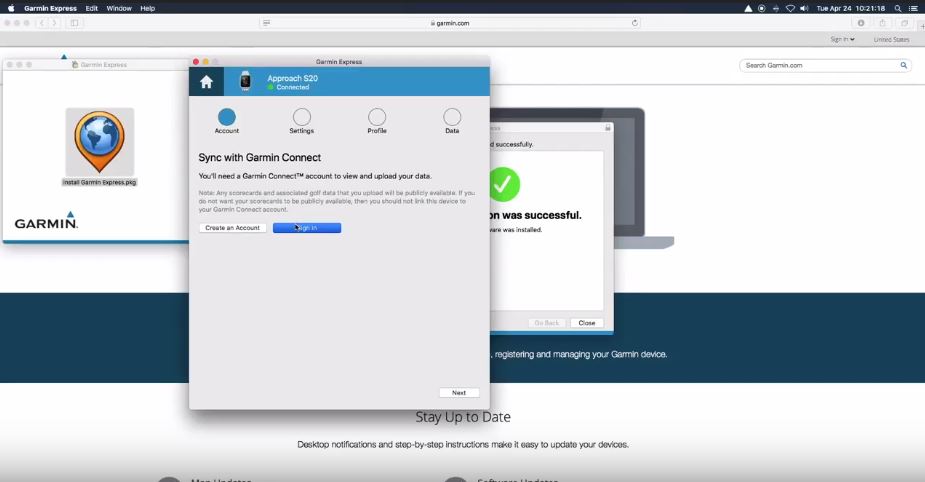This screenshot has height=482, width=925.
Task: Select the Account step circle
Action: (227, 117)
